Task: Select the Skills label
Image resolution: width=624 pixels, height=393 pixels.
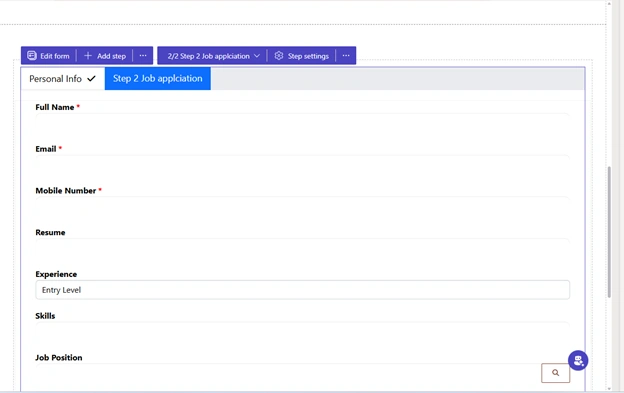Action: [x=45, y=316]
